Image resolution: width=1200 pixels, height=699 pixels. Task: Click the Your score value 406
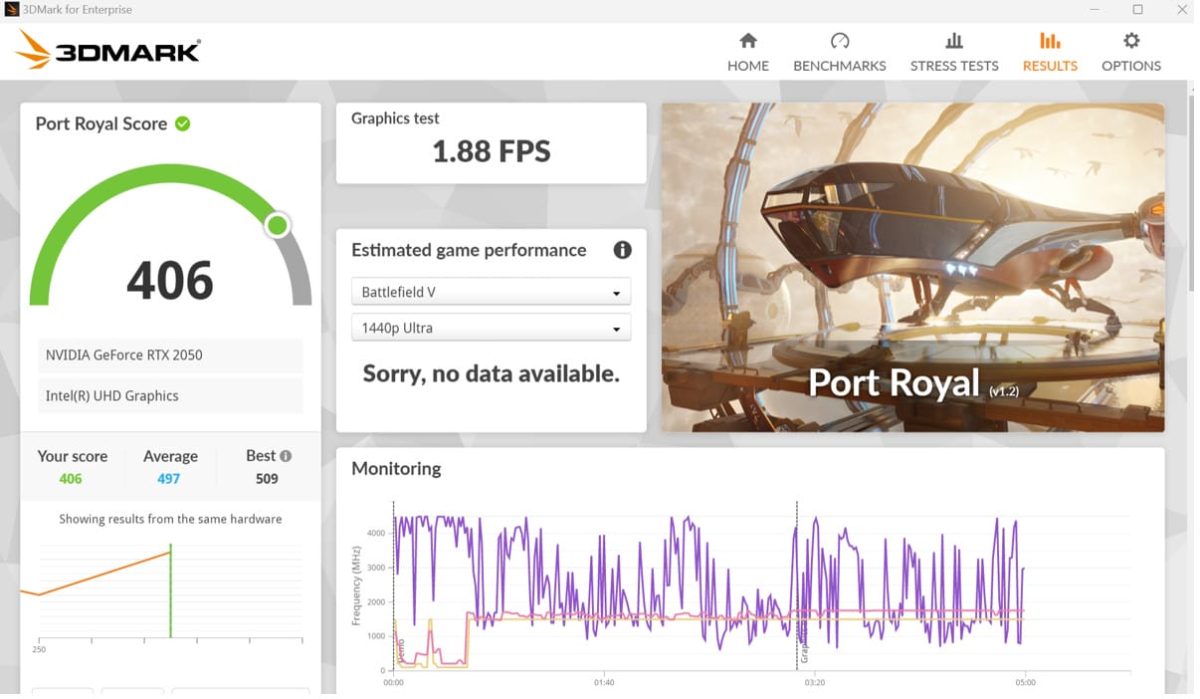point(70,479)
